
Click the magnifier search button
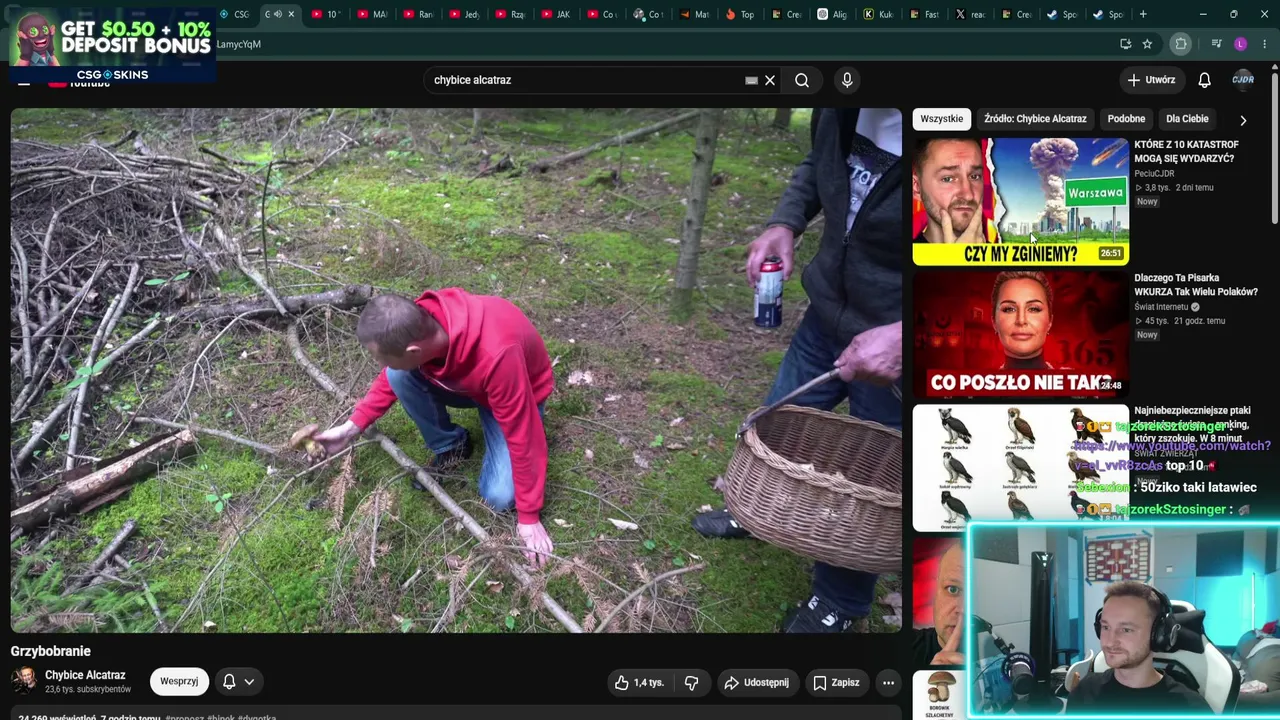click(802, 80)
